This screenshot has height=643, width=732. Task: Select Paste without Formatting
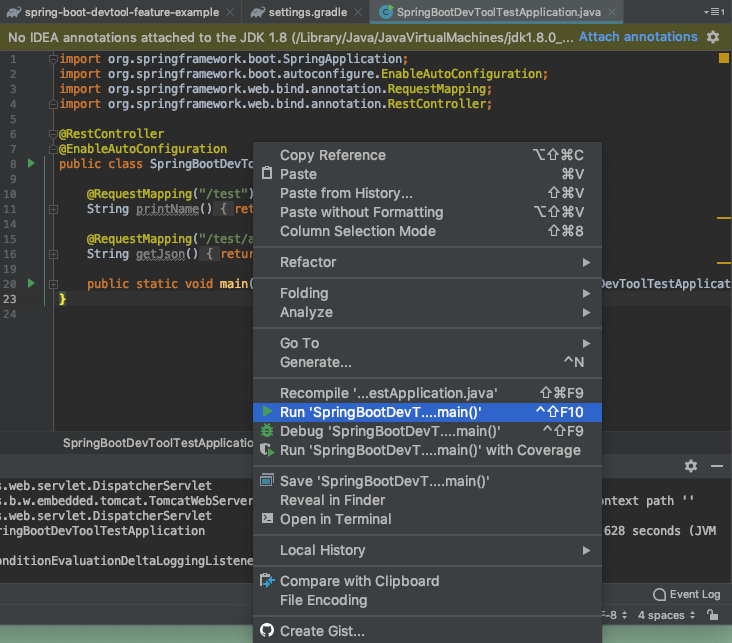tap(427, 212)
